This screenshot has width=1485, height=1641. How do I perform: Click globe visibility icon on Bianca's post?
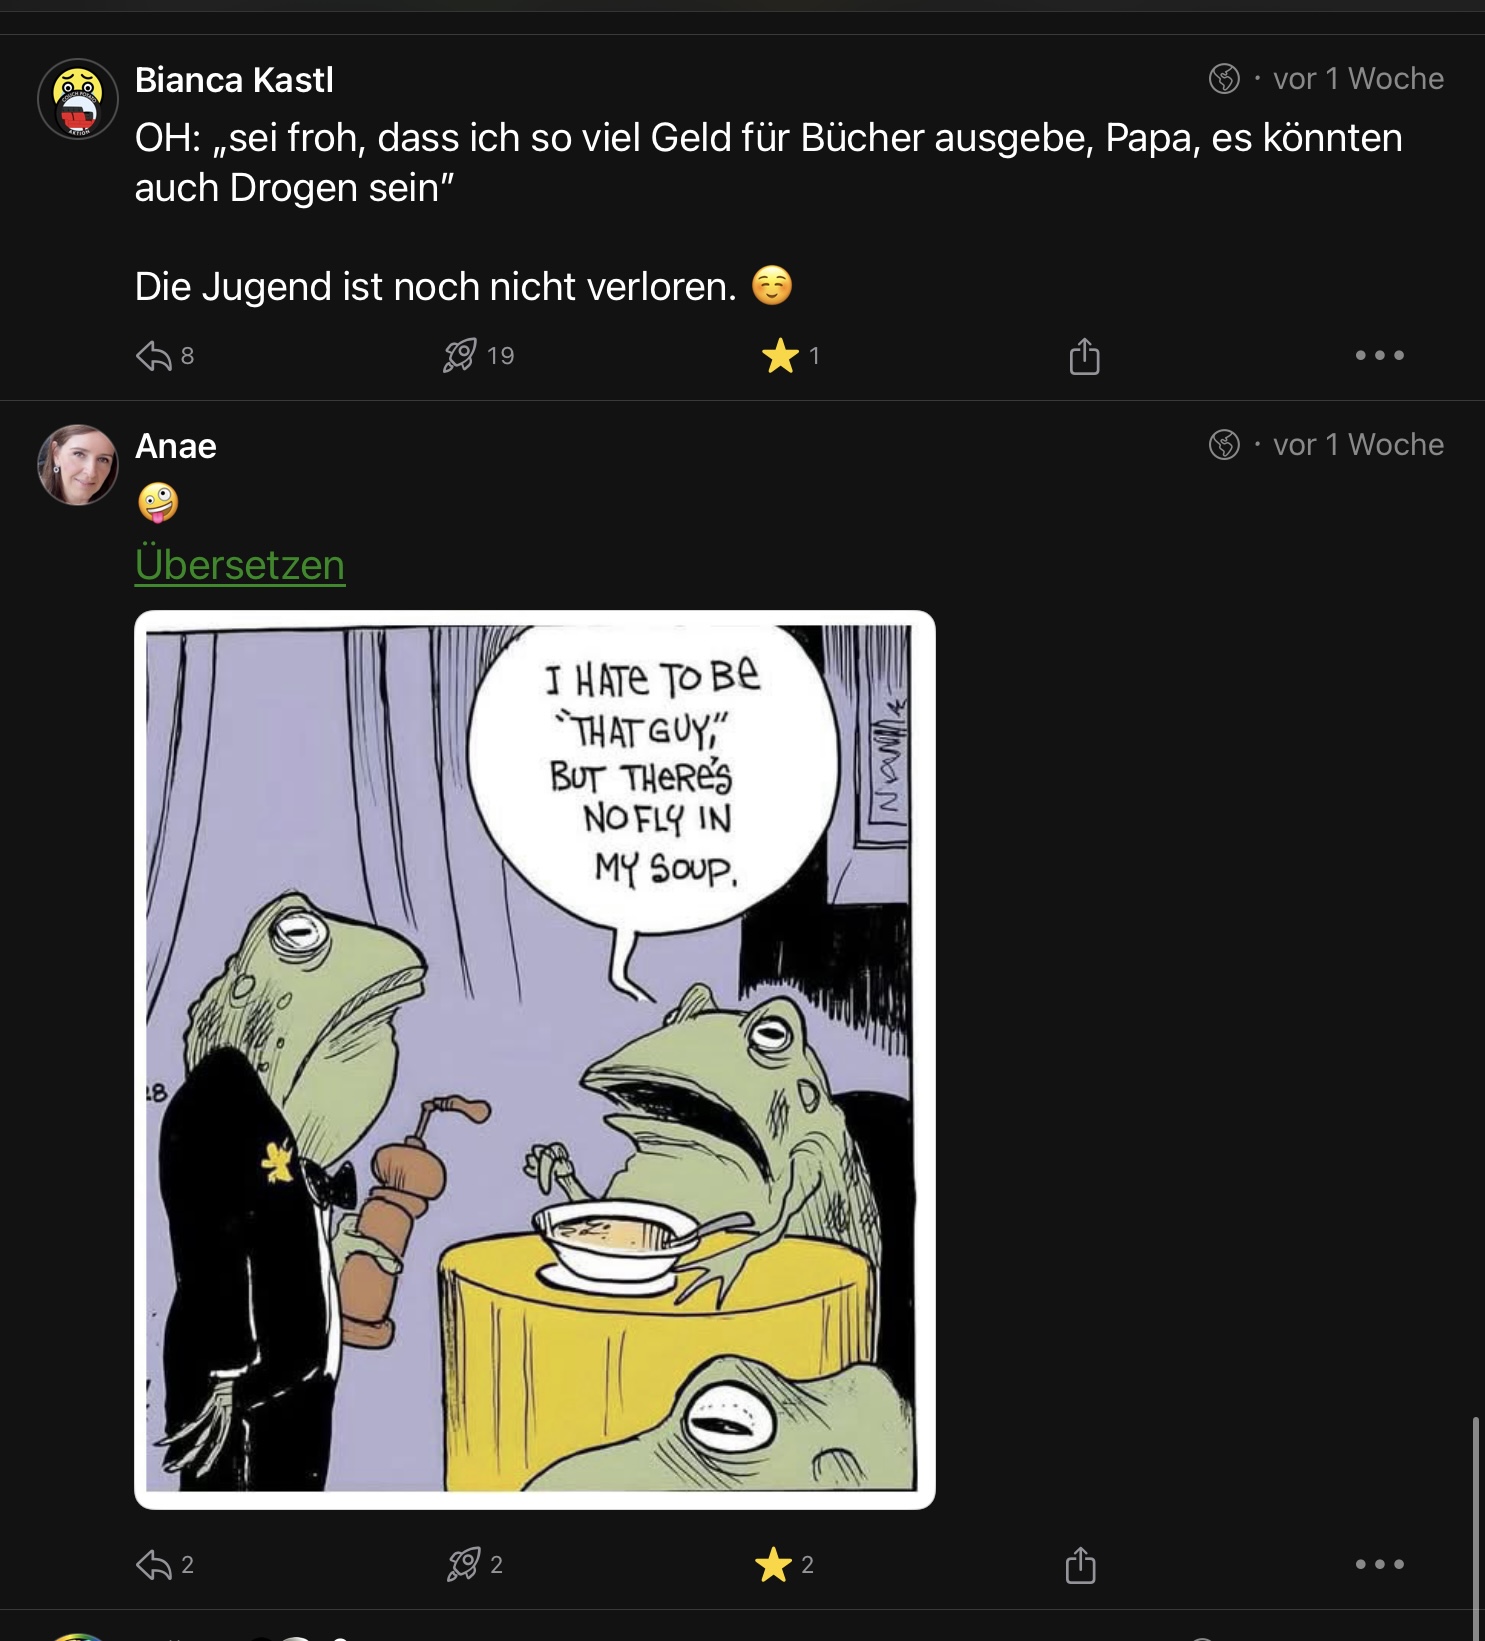pos(1224,79)
